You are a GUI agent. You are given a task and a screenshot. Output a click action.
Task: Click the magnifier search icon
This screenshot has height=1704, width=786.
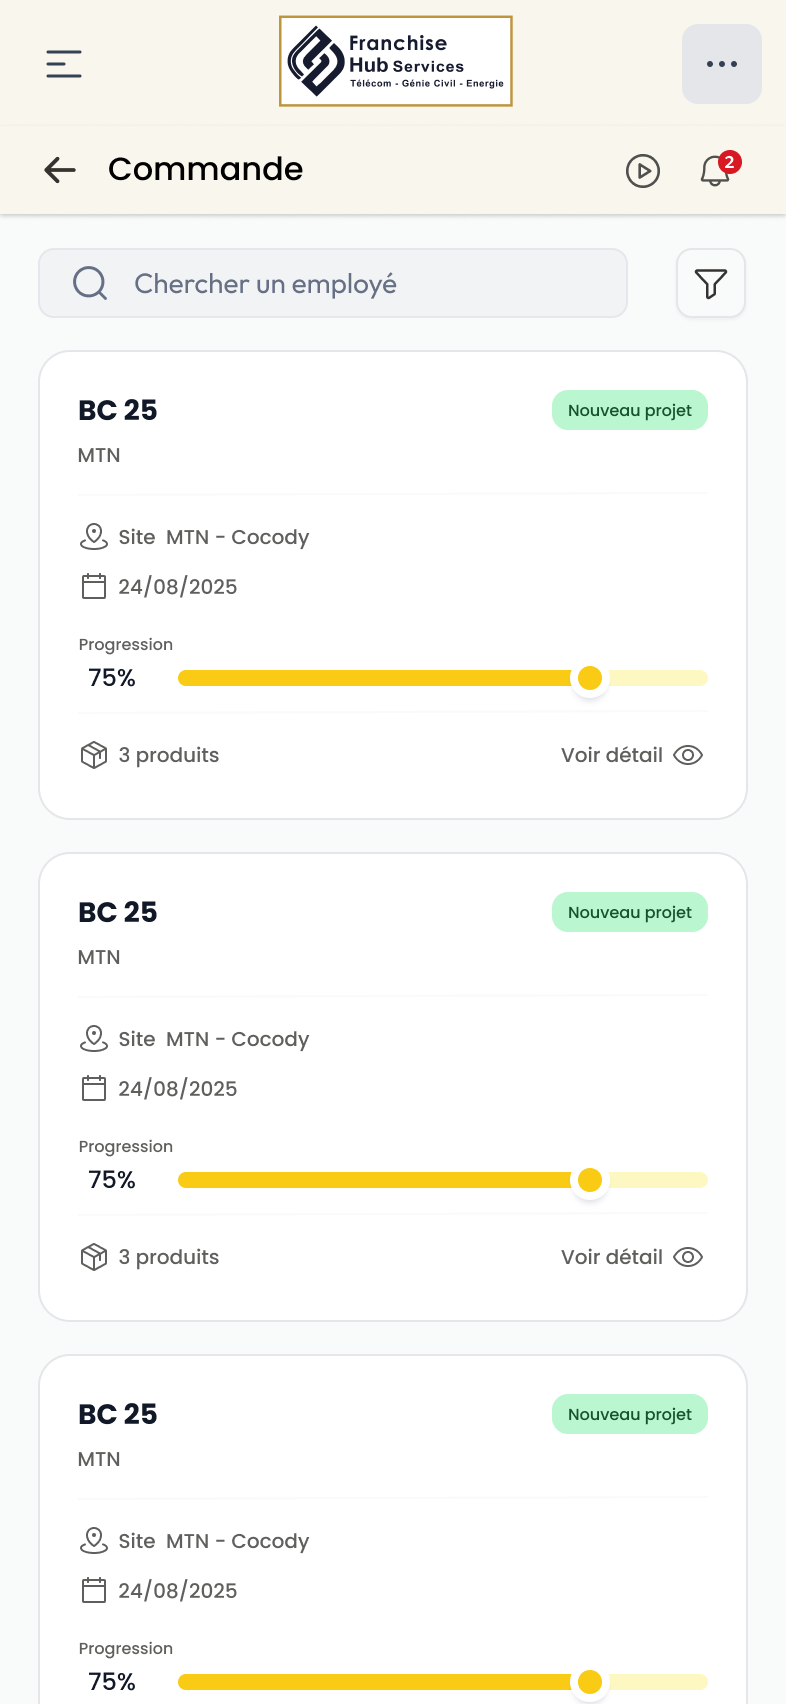click(90, 283)
